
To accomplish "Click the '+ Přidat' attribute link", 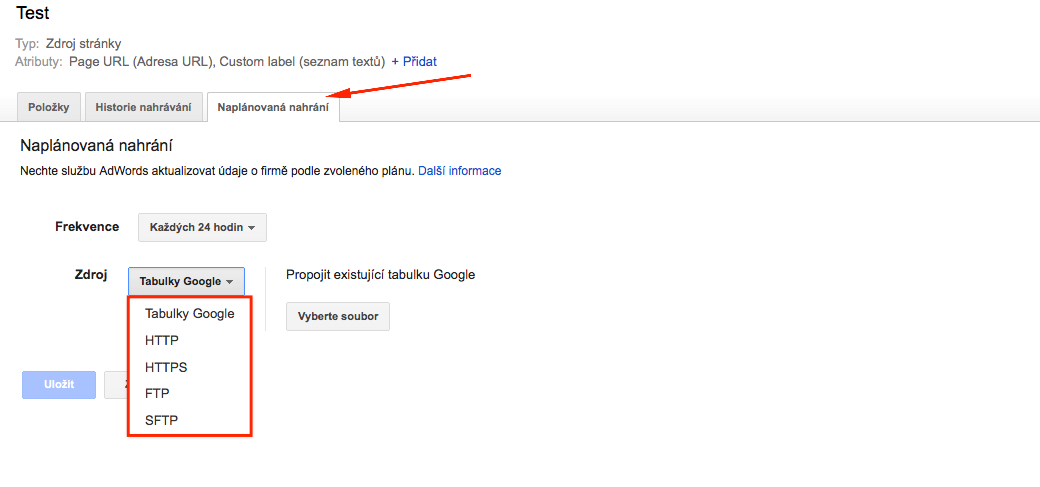I will click(x=414, y=62).
